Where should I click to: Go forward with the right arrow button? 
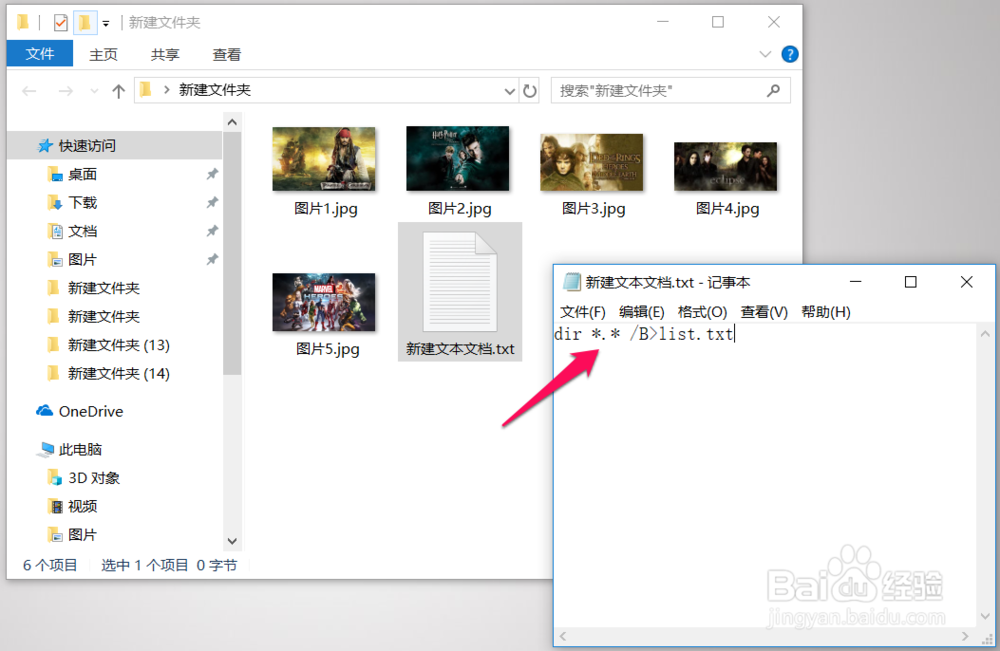(x=65, y=91)
